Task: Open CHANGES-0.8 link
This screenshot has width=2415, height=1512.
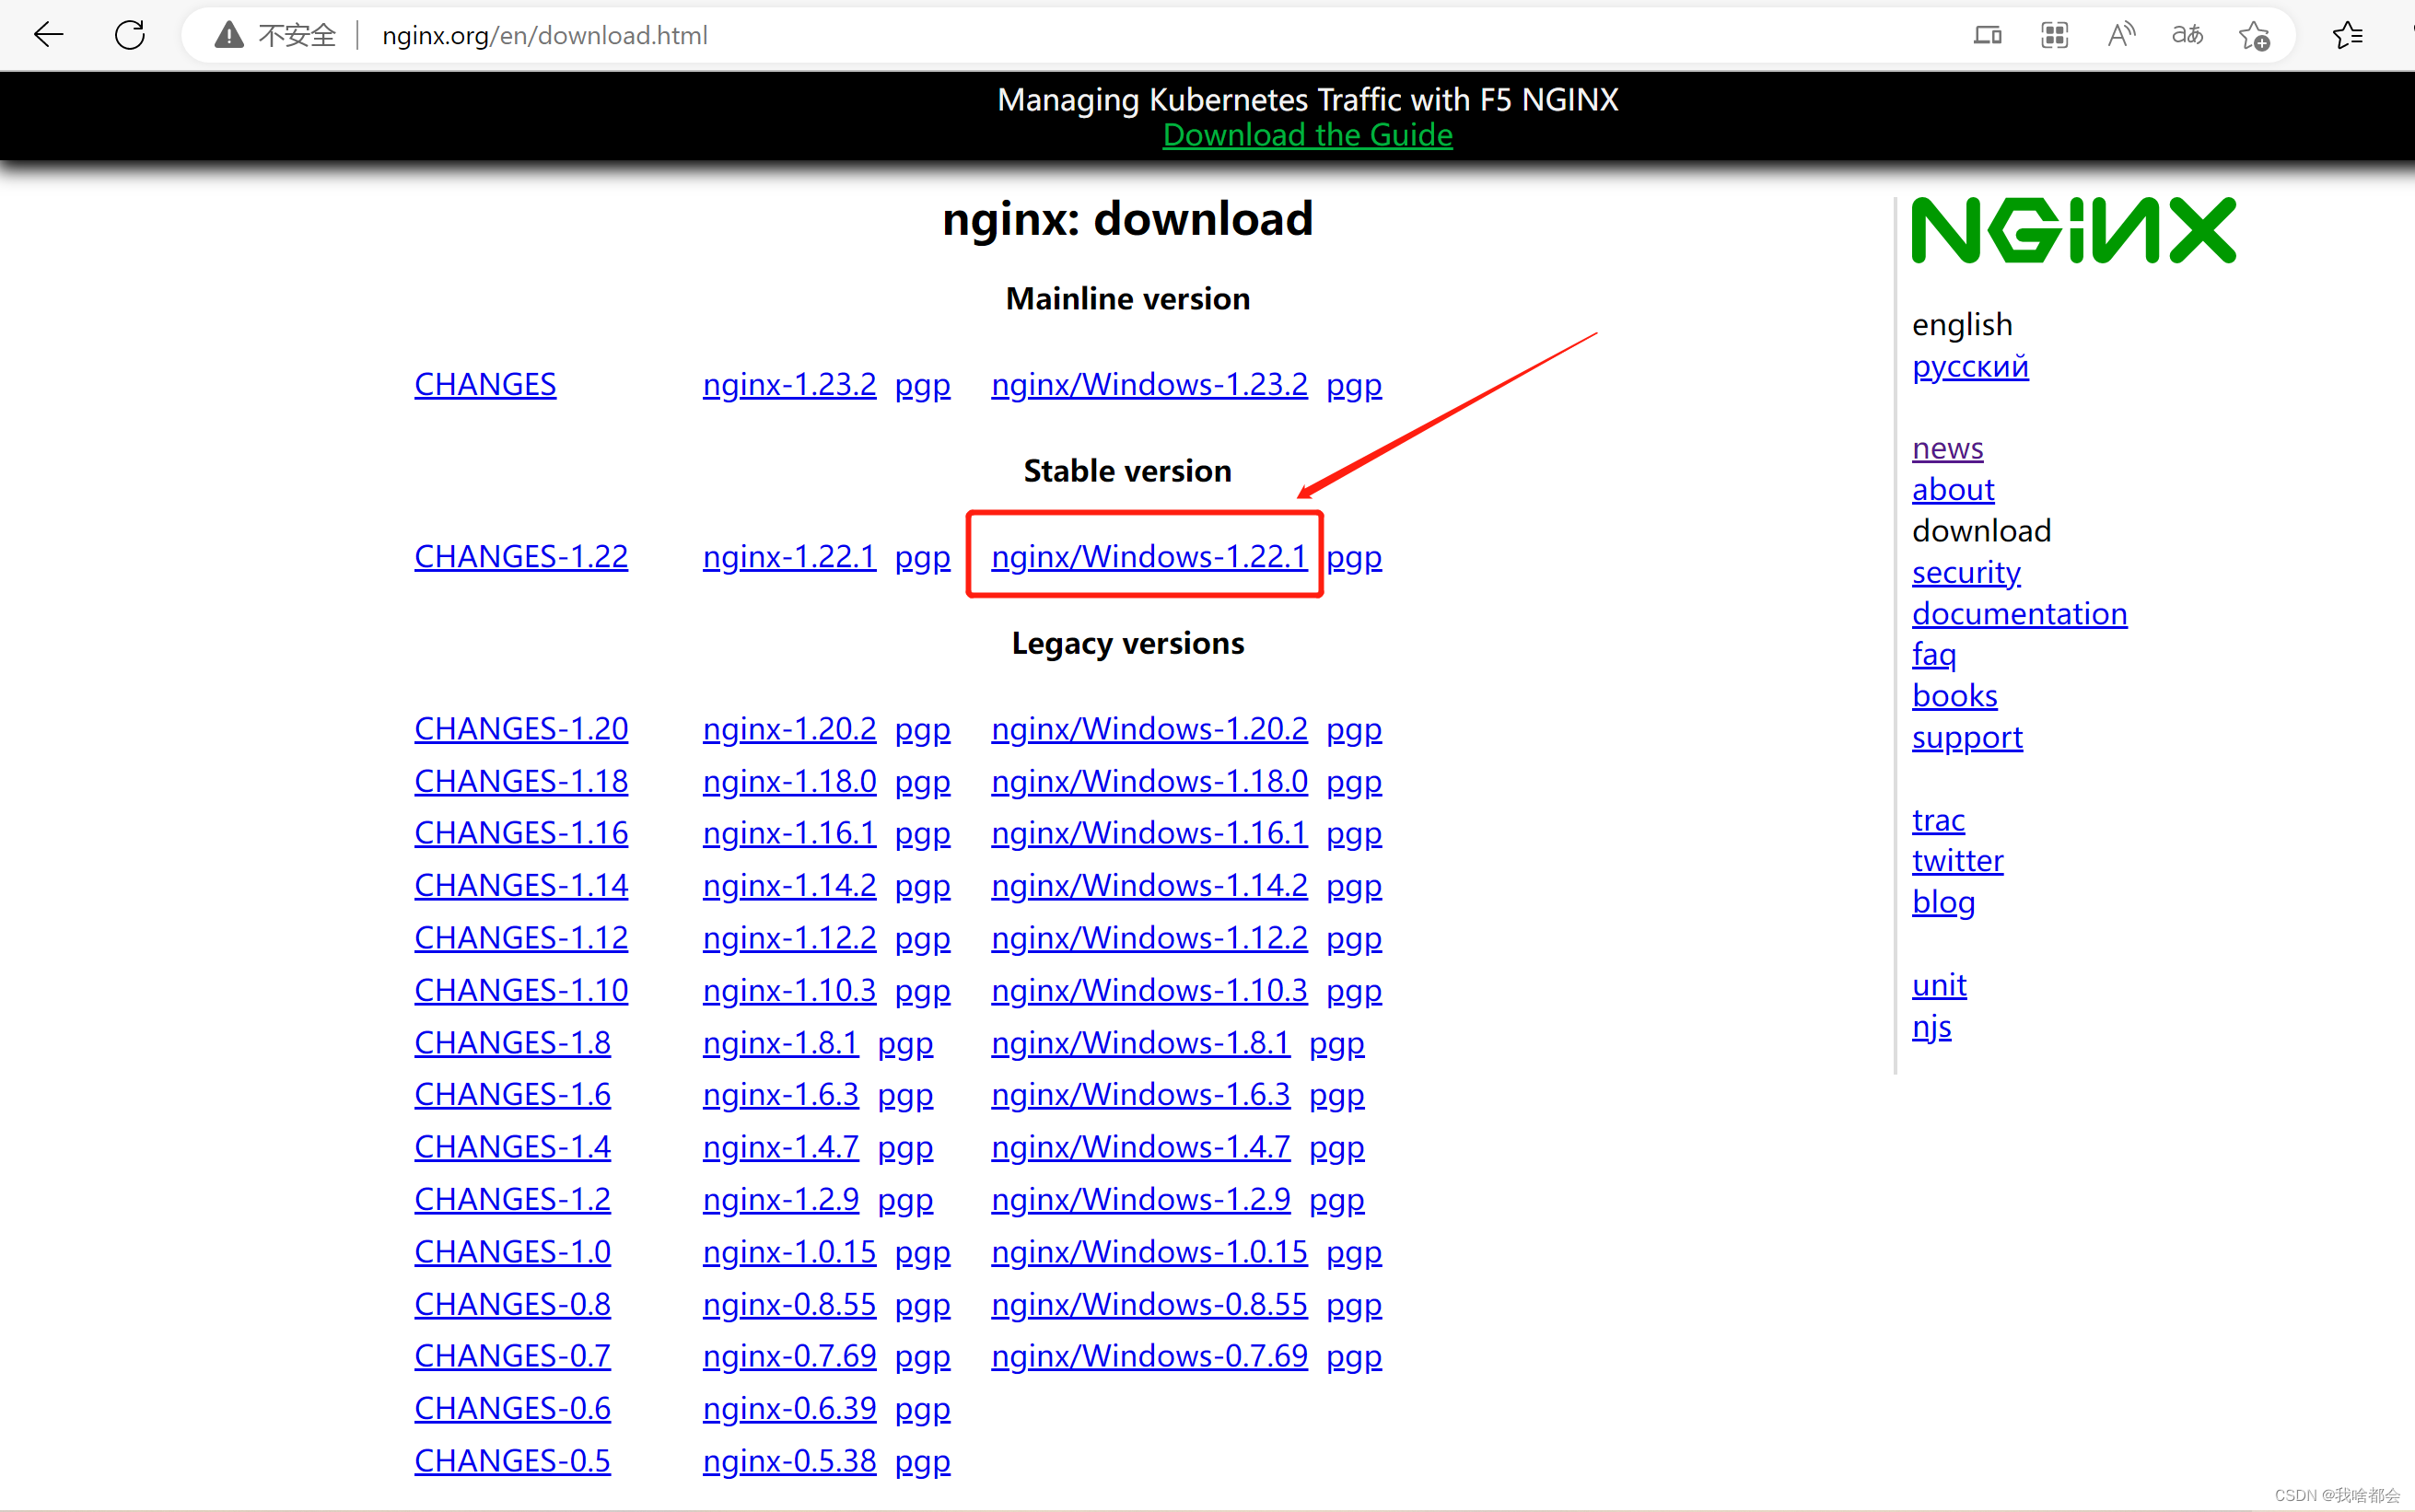Action: [x=512, y=1304]
